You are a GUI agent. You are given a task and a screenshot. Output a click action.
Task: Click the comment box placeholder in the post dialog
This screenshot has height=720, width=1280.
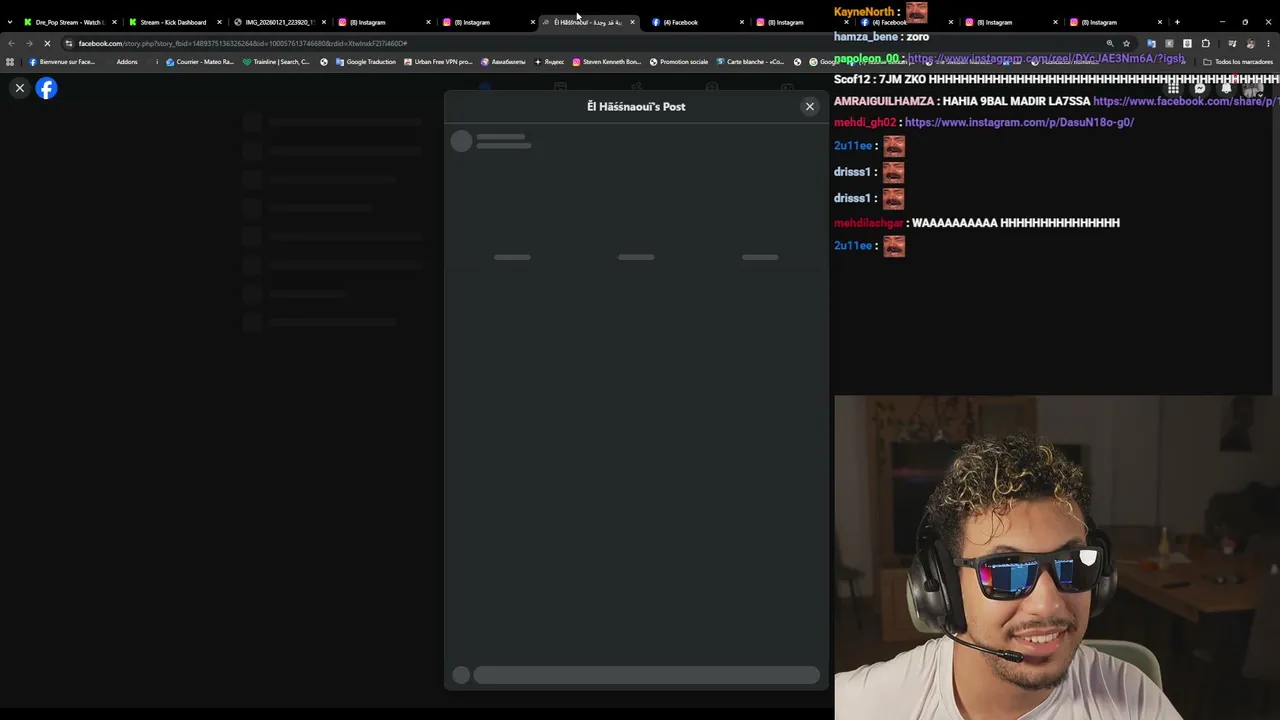point(646,675)
